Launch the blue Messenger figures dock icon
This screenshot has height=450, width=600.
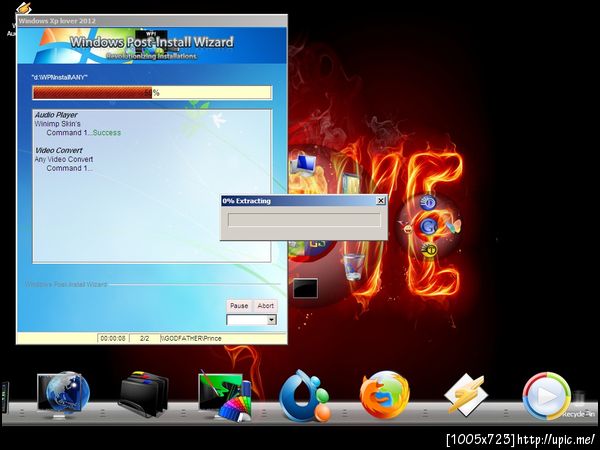coord(305,396)
